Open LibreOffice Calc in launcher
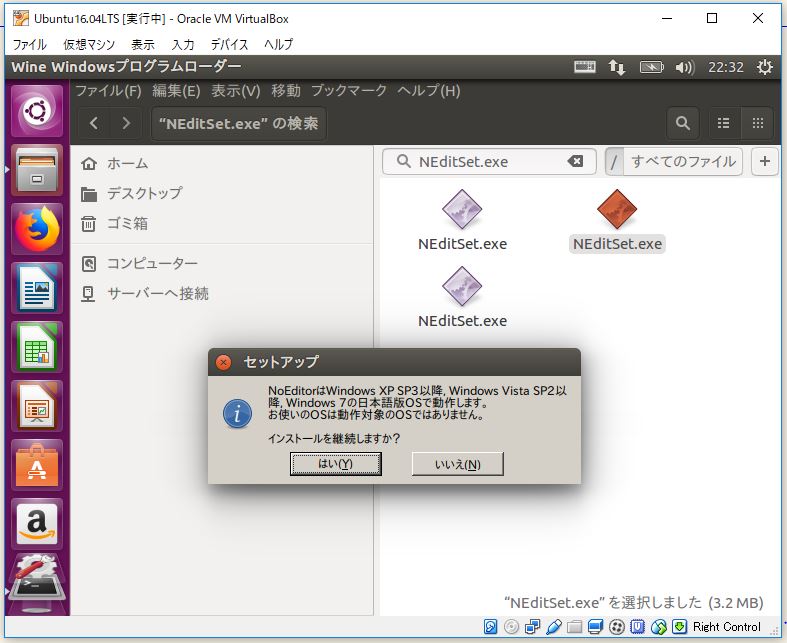The image size is (787, 643). (x=37, y=347)
